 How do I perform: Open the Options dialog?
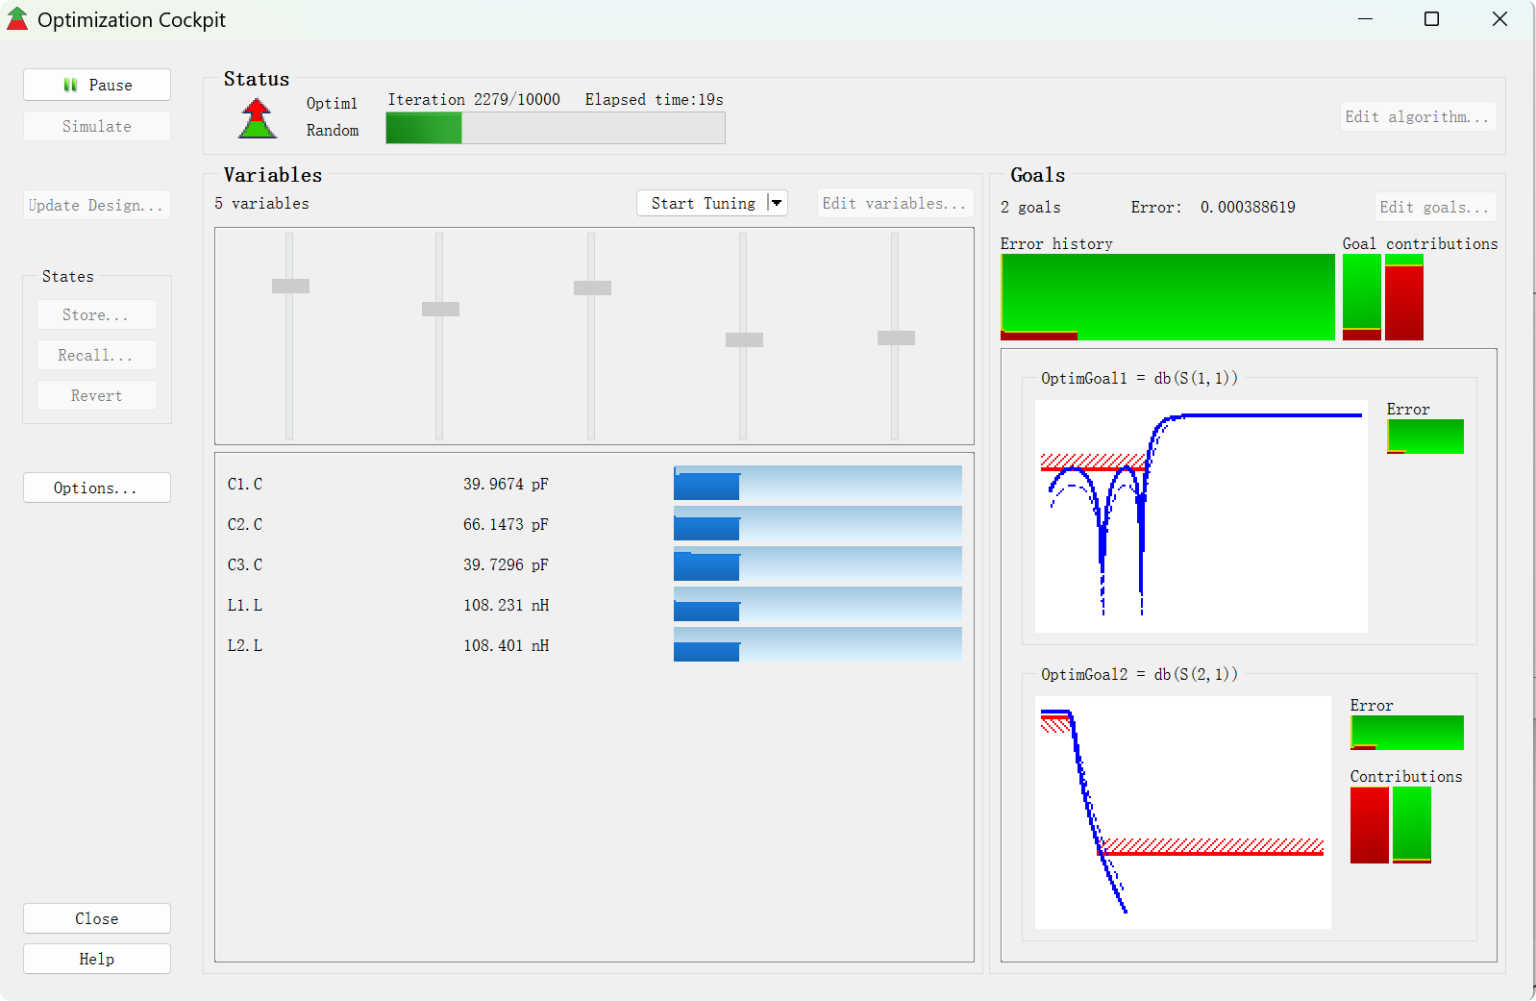click(x=96, y=487)
